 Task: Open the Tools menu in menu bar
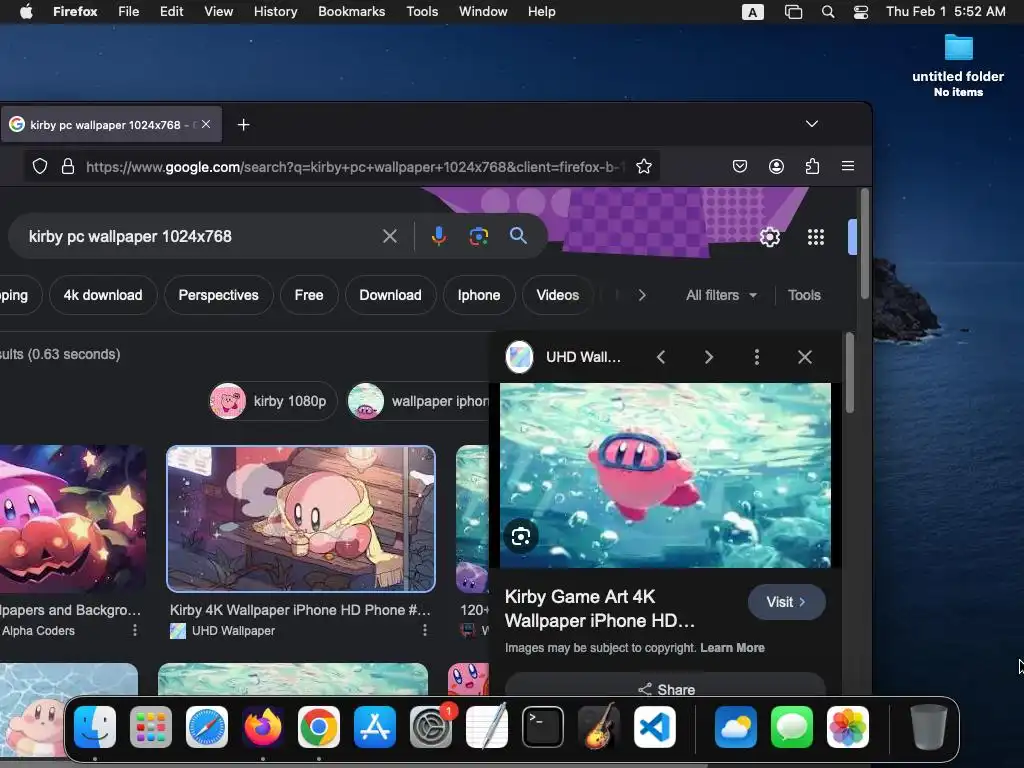point(422,12)
